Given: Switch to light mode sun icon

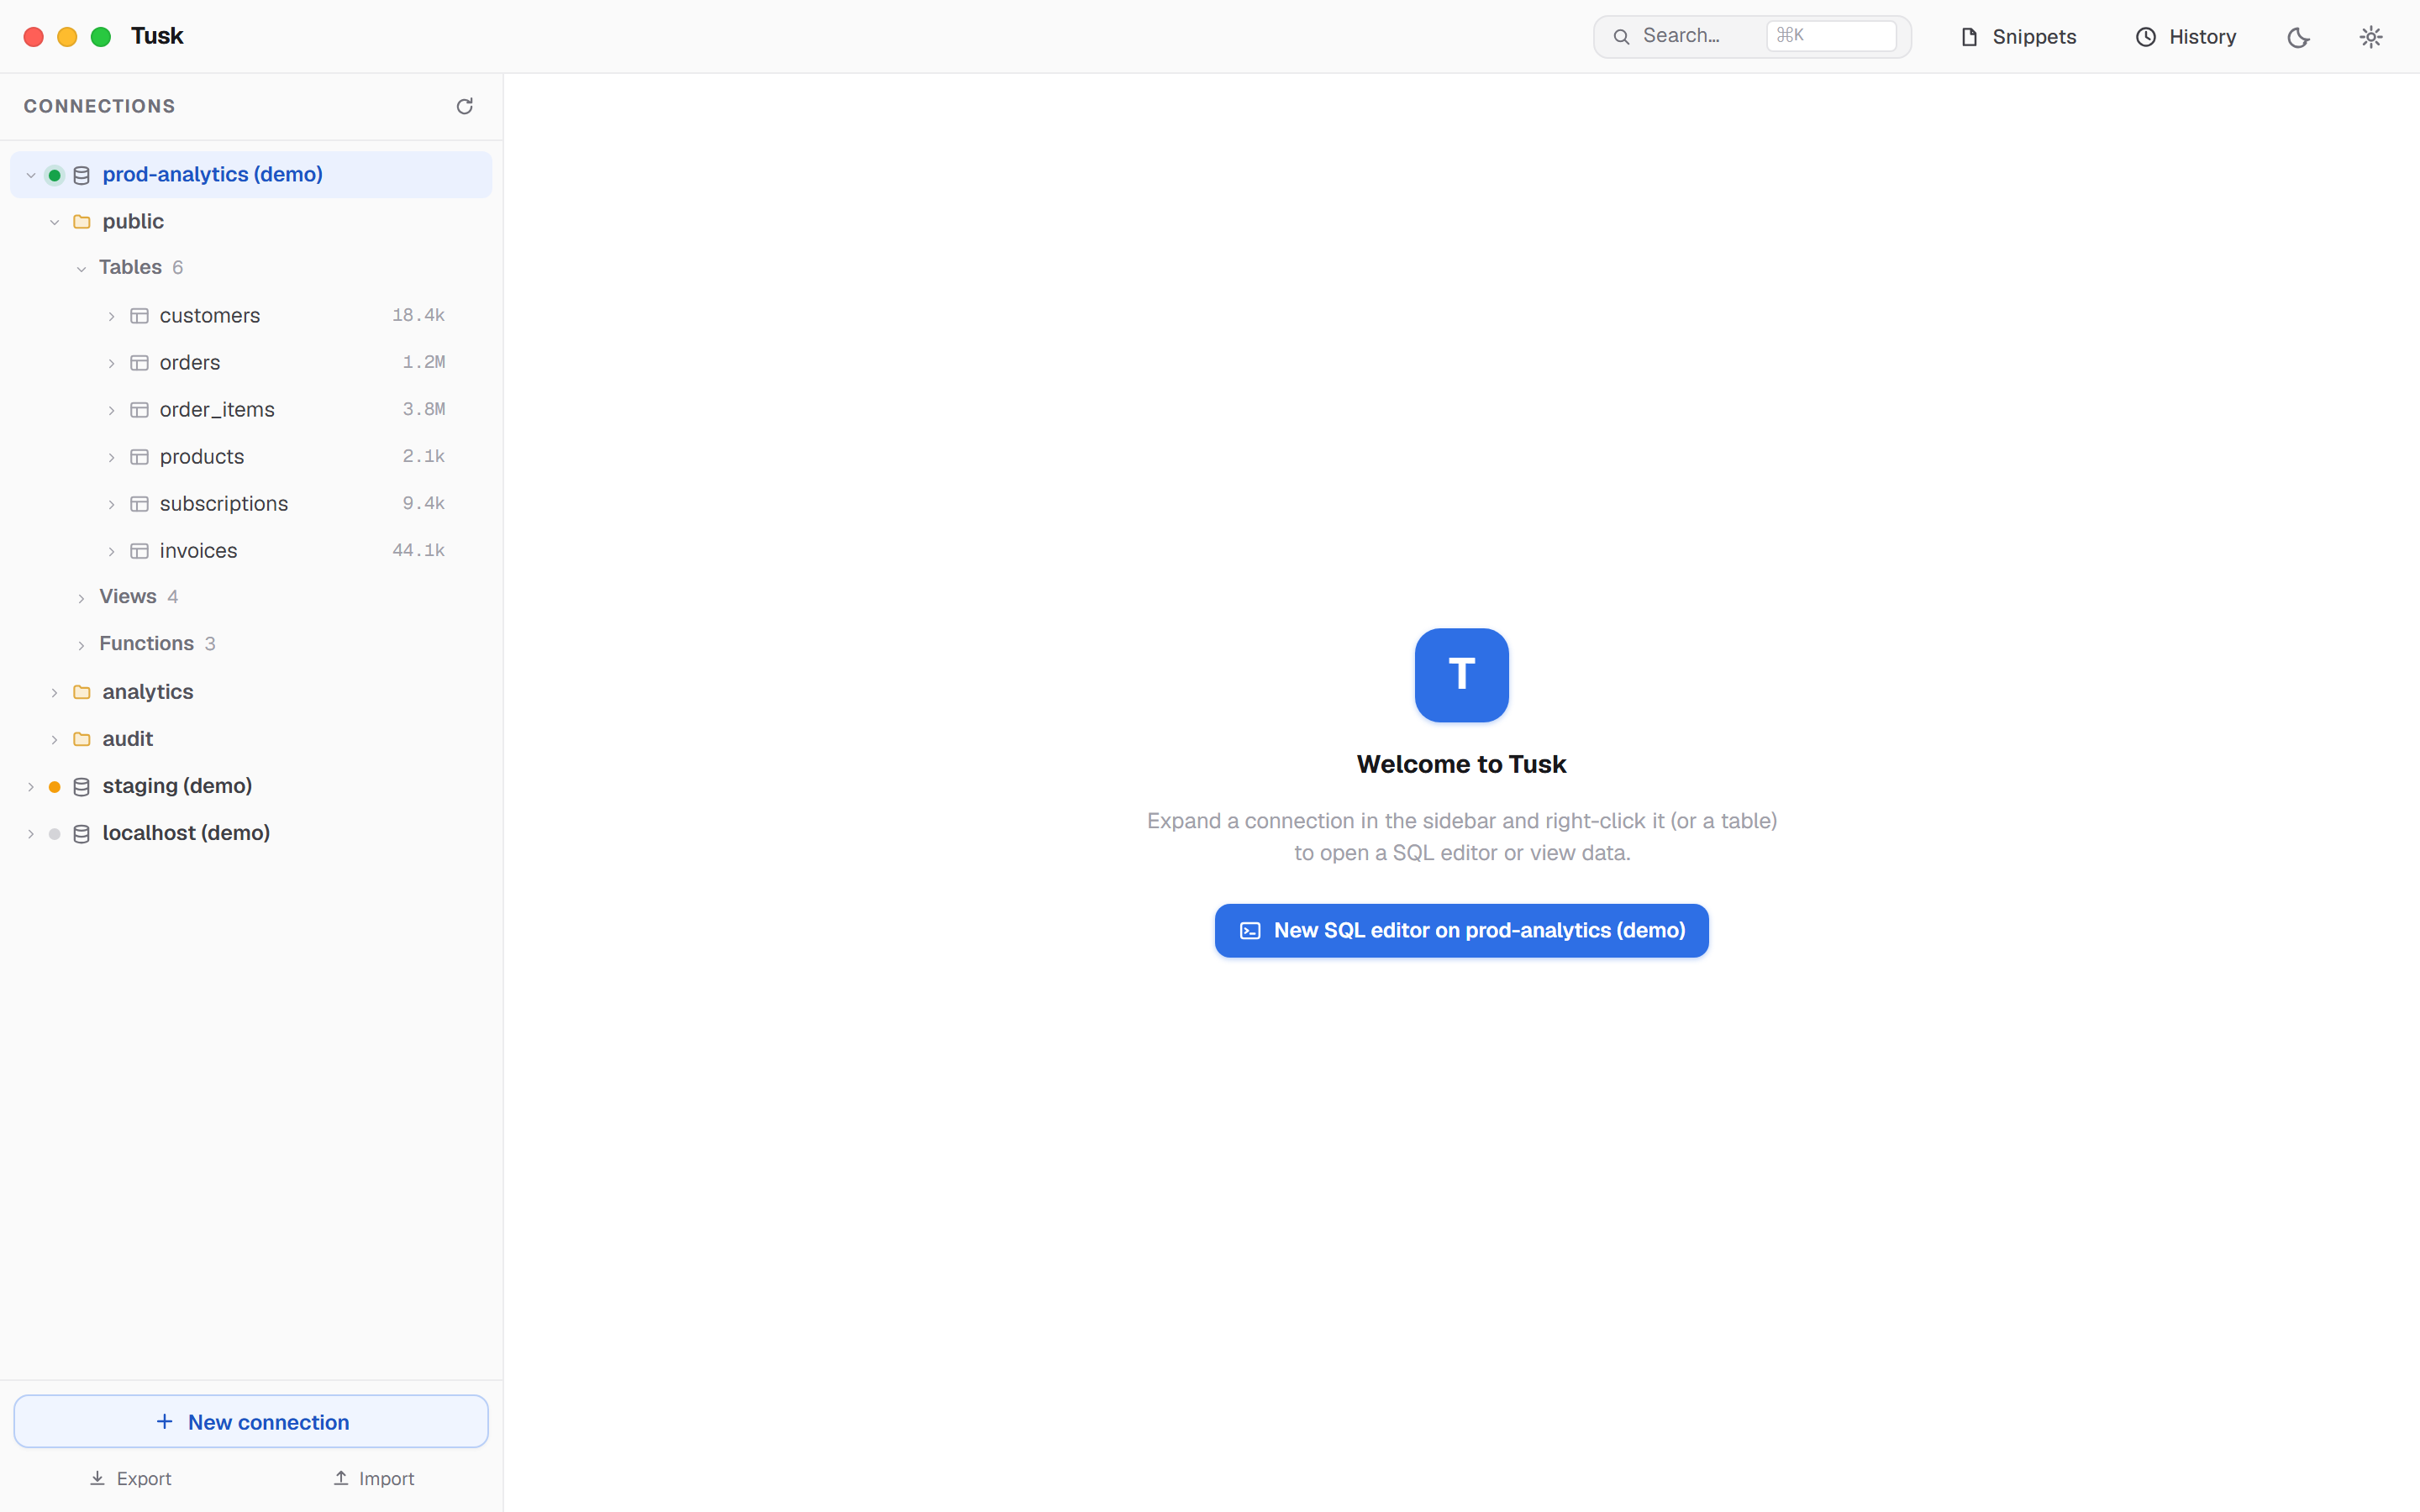Looking at the screenshot, I should (x=2371, y=37).
